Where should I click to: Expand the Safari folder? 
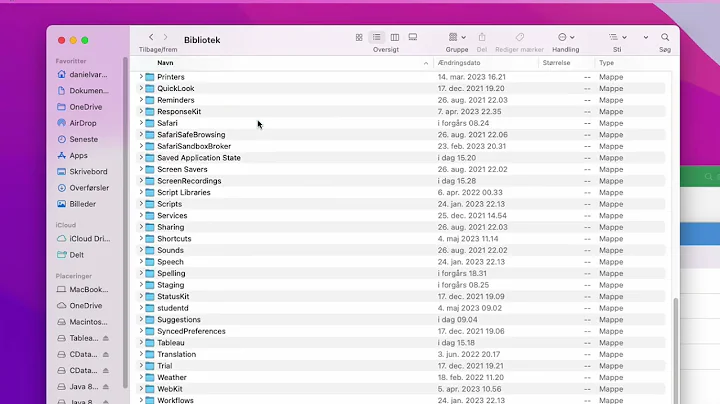tap(141, 123)
